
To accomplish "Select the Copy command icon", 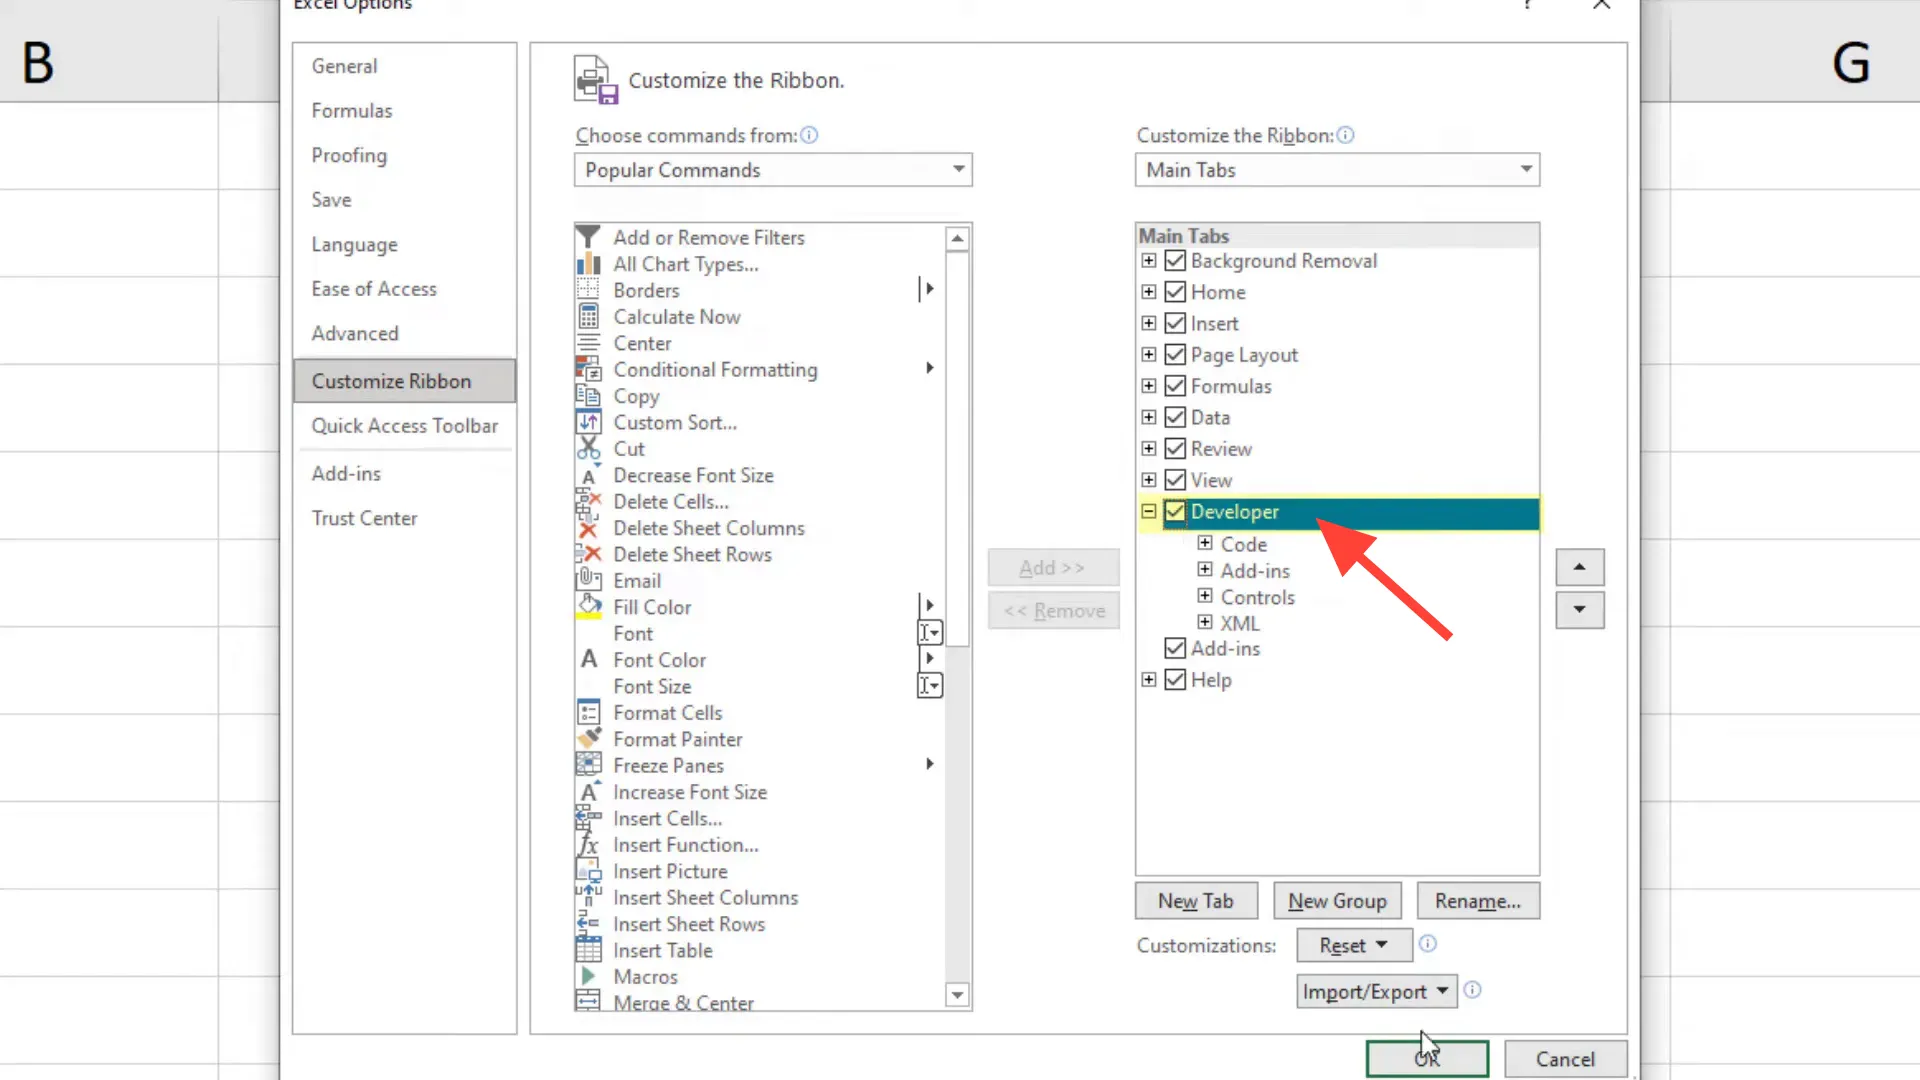I will pyautogui.click(x=589, y=396).
